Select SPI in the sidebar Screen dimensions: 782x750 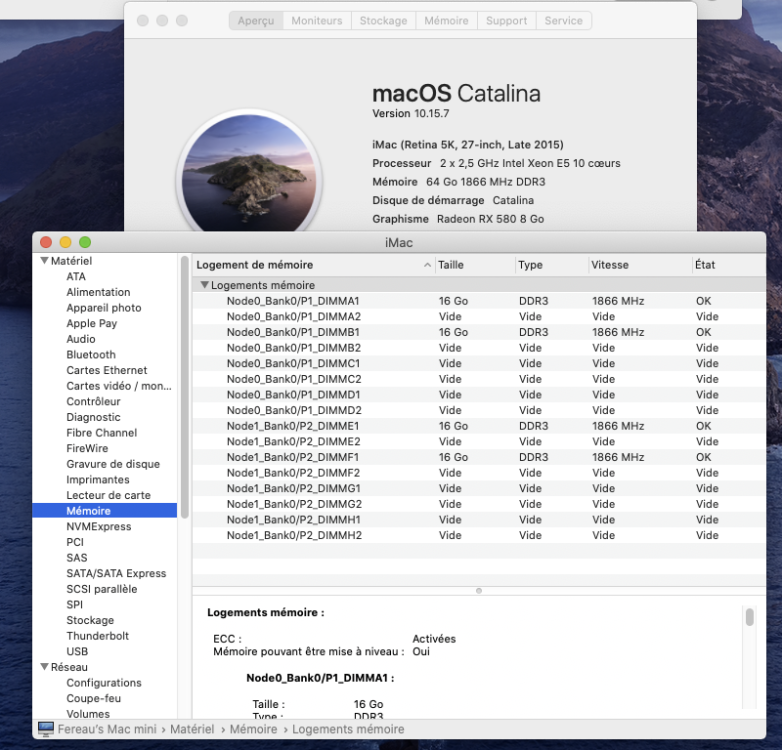(x=74, y=604)
